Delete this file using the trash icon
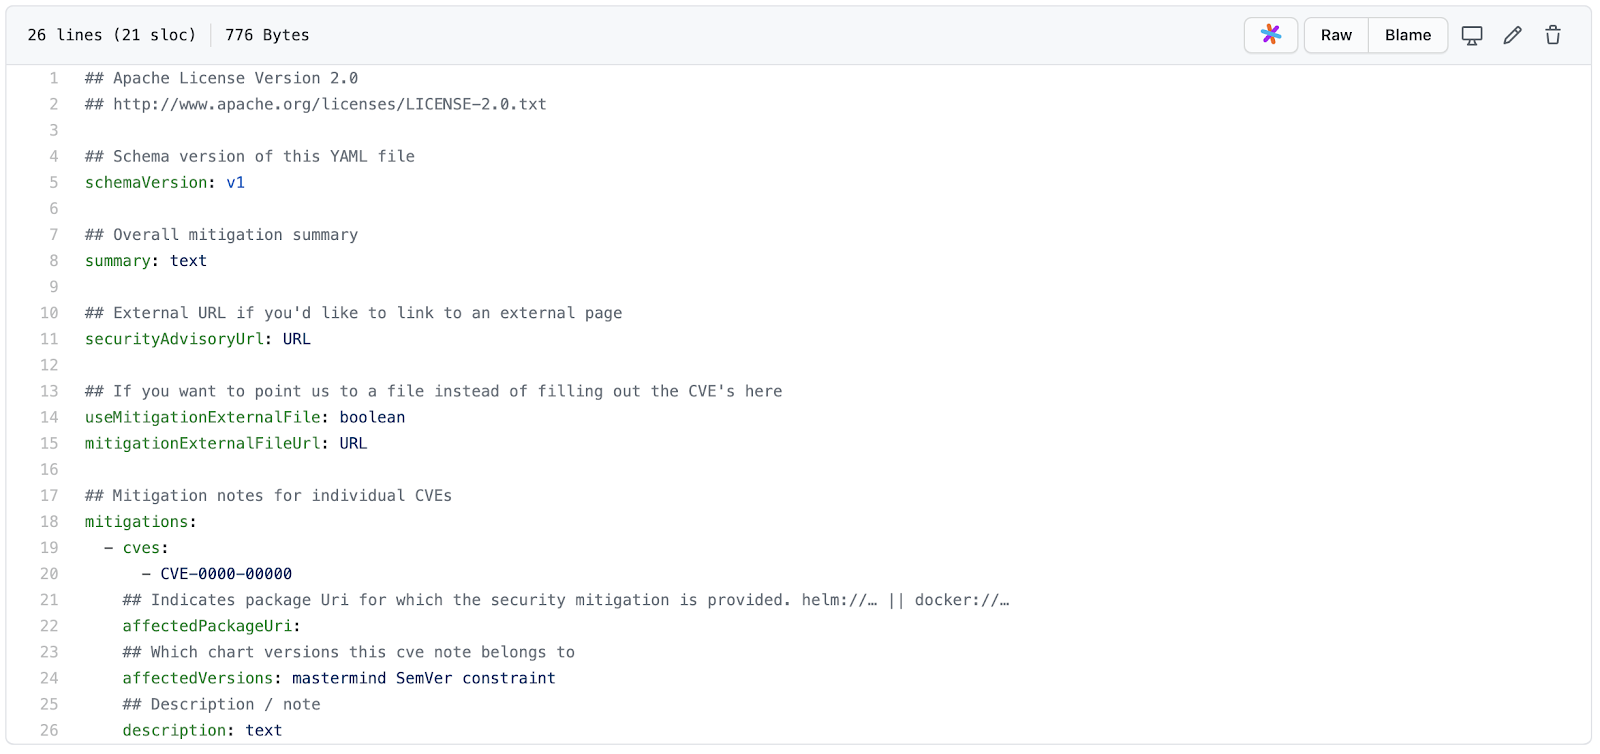1600x754 pixels. point(1551,34)
